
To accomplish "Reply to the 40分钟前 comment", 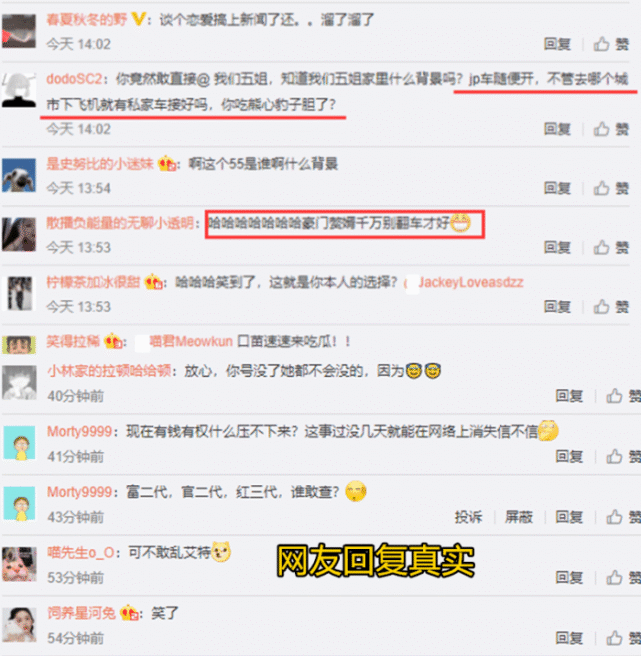I will (569, 396).
